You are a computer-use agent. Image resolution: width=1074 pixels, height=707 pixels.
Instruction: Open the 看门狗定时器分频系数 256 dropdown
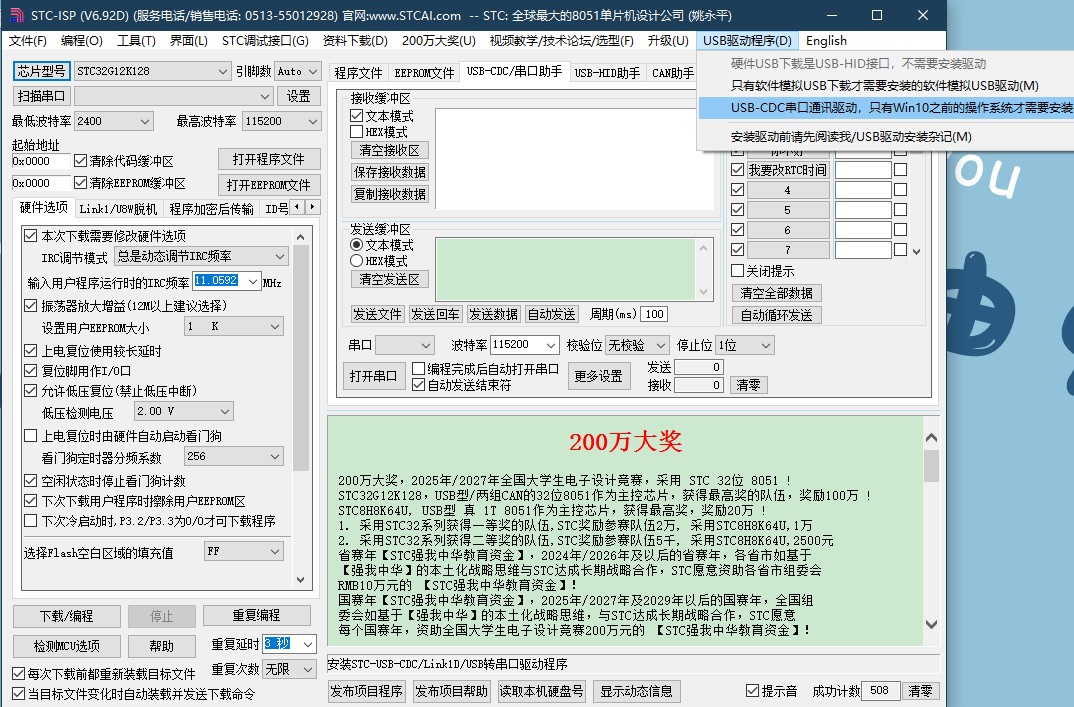(275, 456)
